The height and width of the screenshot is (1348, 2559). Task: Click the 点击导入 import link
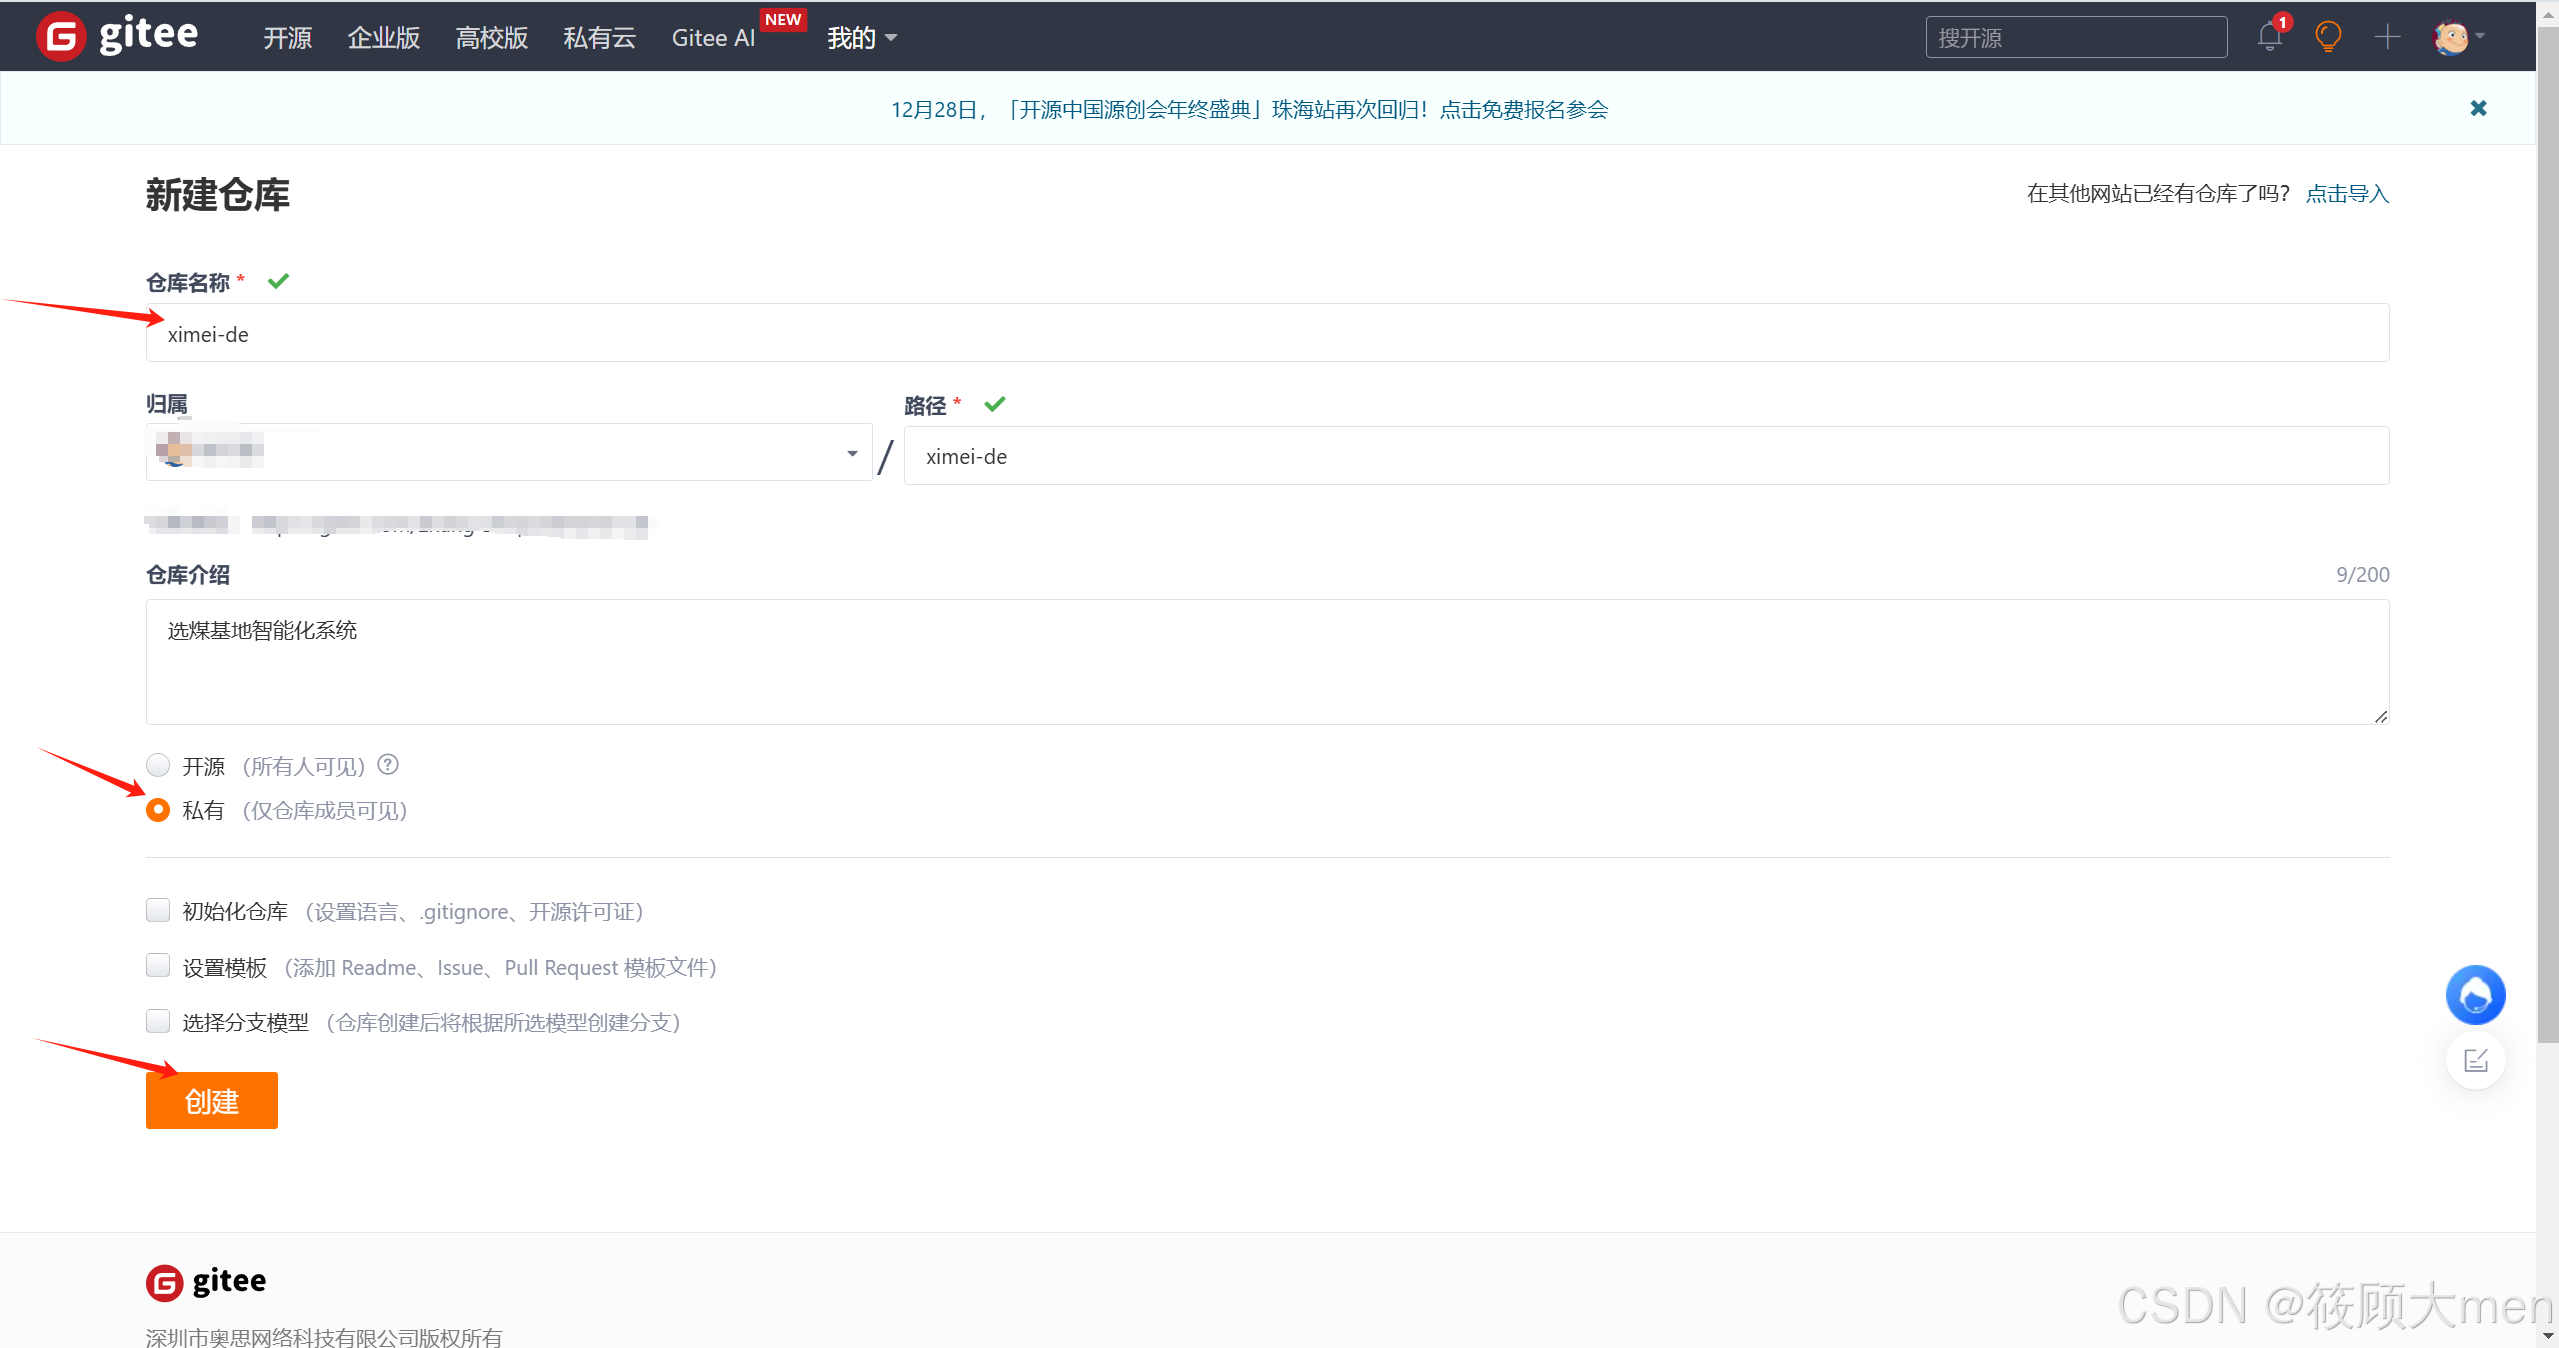coord(2347,193)
